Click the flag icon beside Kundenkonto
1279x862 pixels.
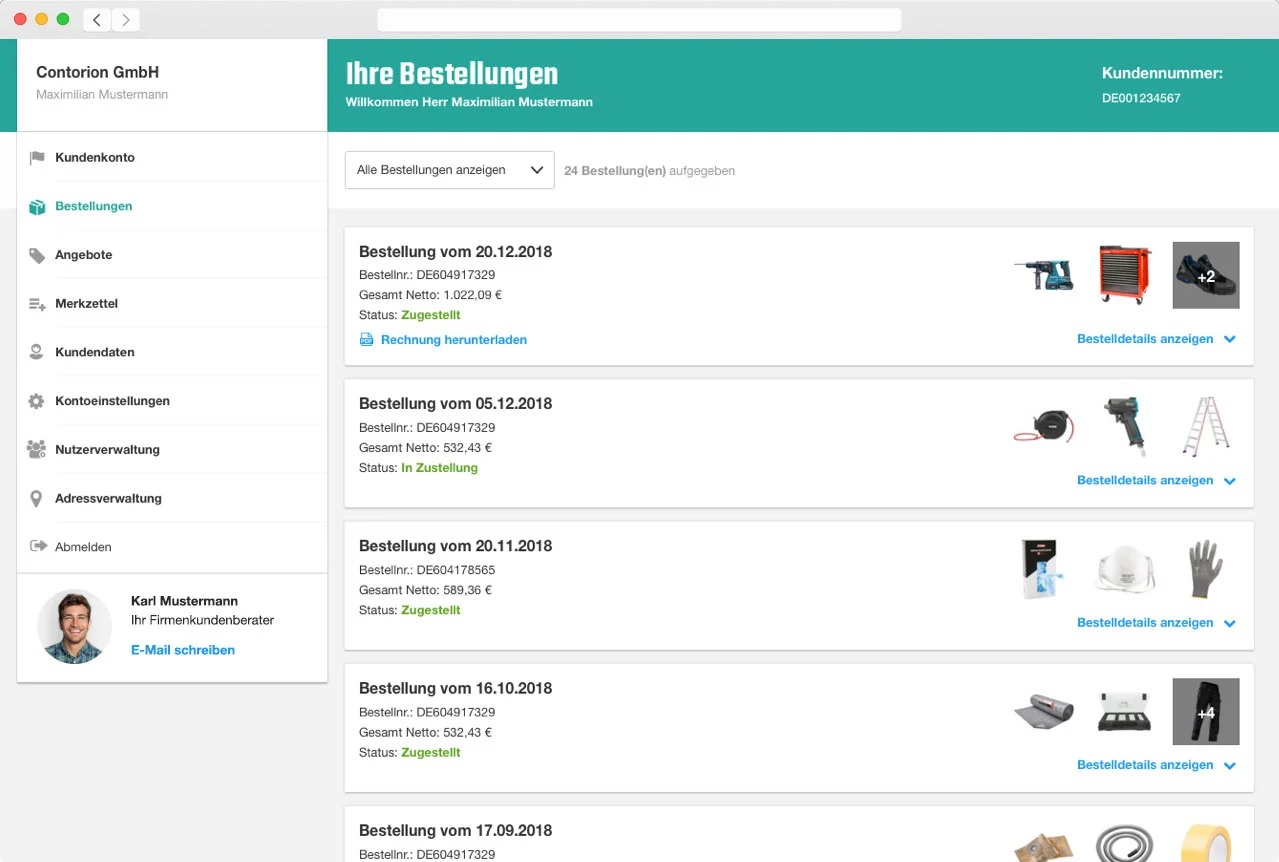(37, 158)
